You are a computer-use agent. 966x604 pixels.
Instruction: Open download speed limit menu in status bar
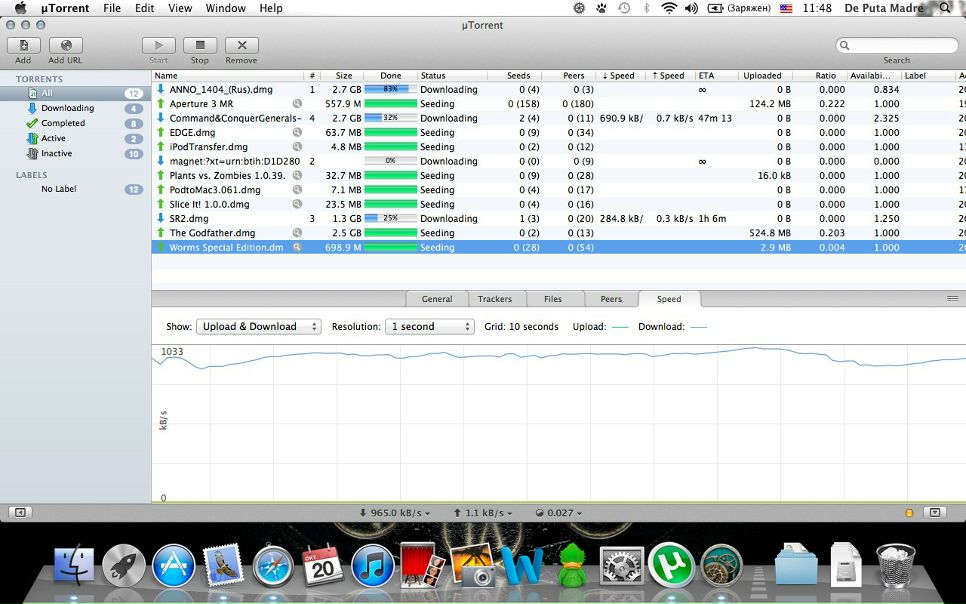395,513
